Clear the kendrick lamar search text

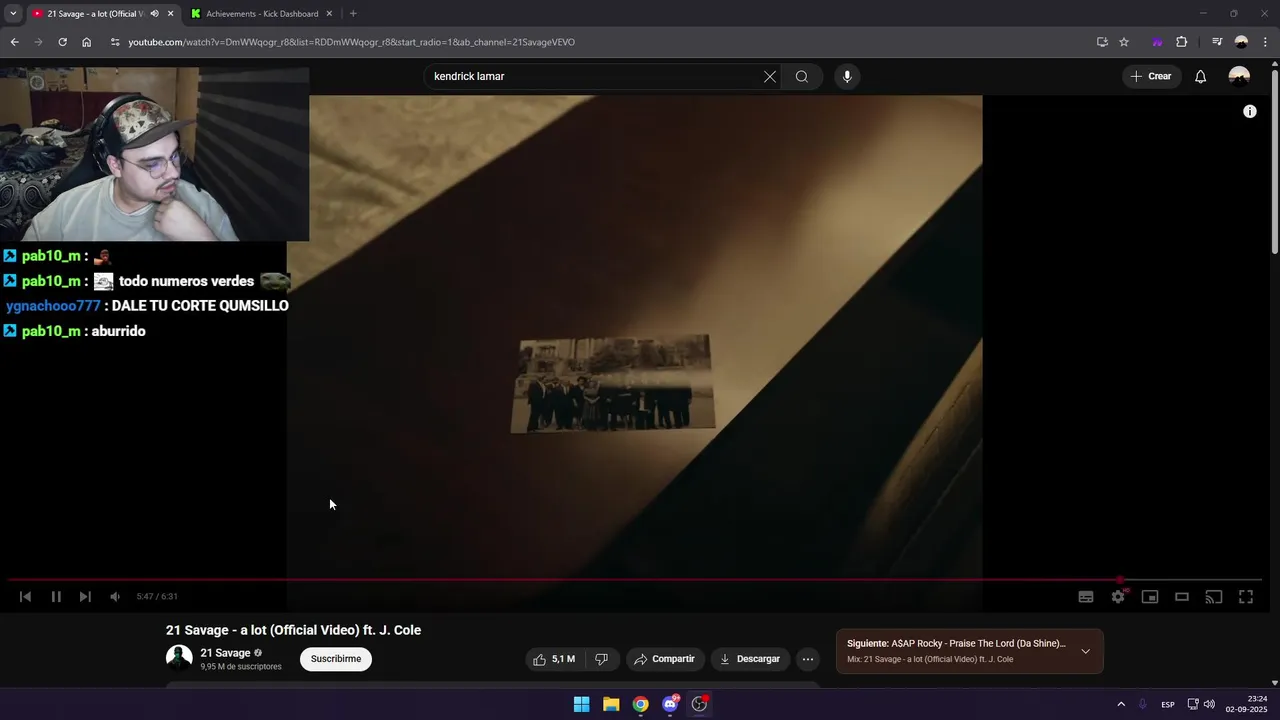pyautogui.click(x=770, y=77)
